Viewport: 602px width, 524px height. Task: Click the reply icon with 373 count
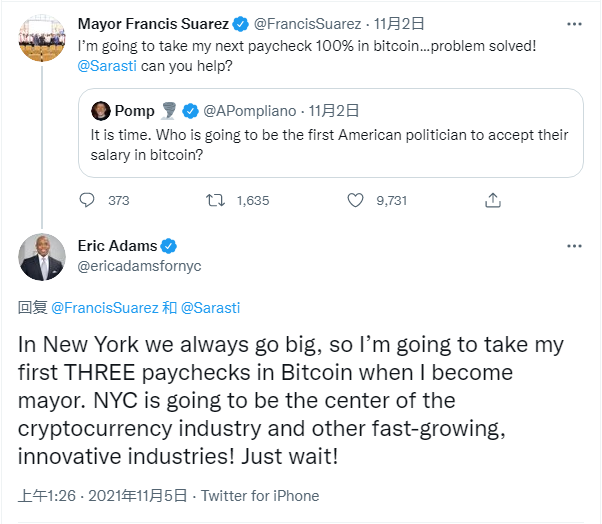tap(87, 200)
